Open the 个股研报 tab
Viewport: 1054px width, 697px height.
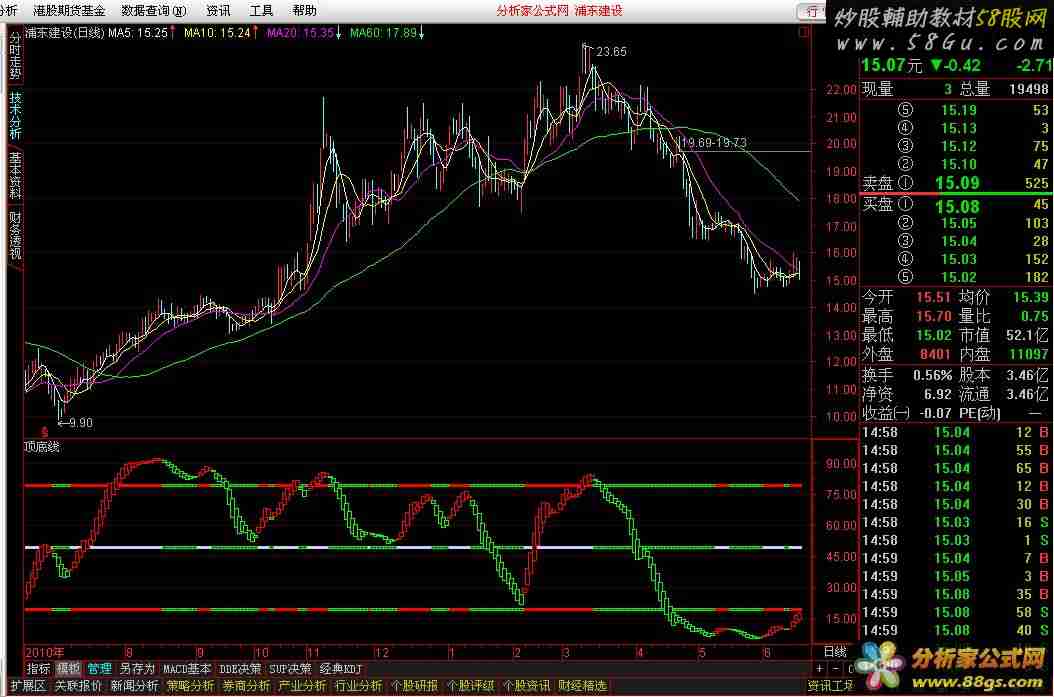point(414,686)
